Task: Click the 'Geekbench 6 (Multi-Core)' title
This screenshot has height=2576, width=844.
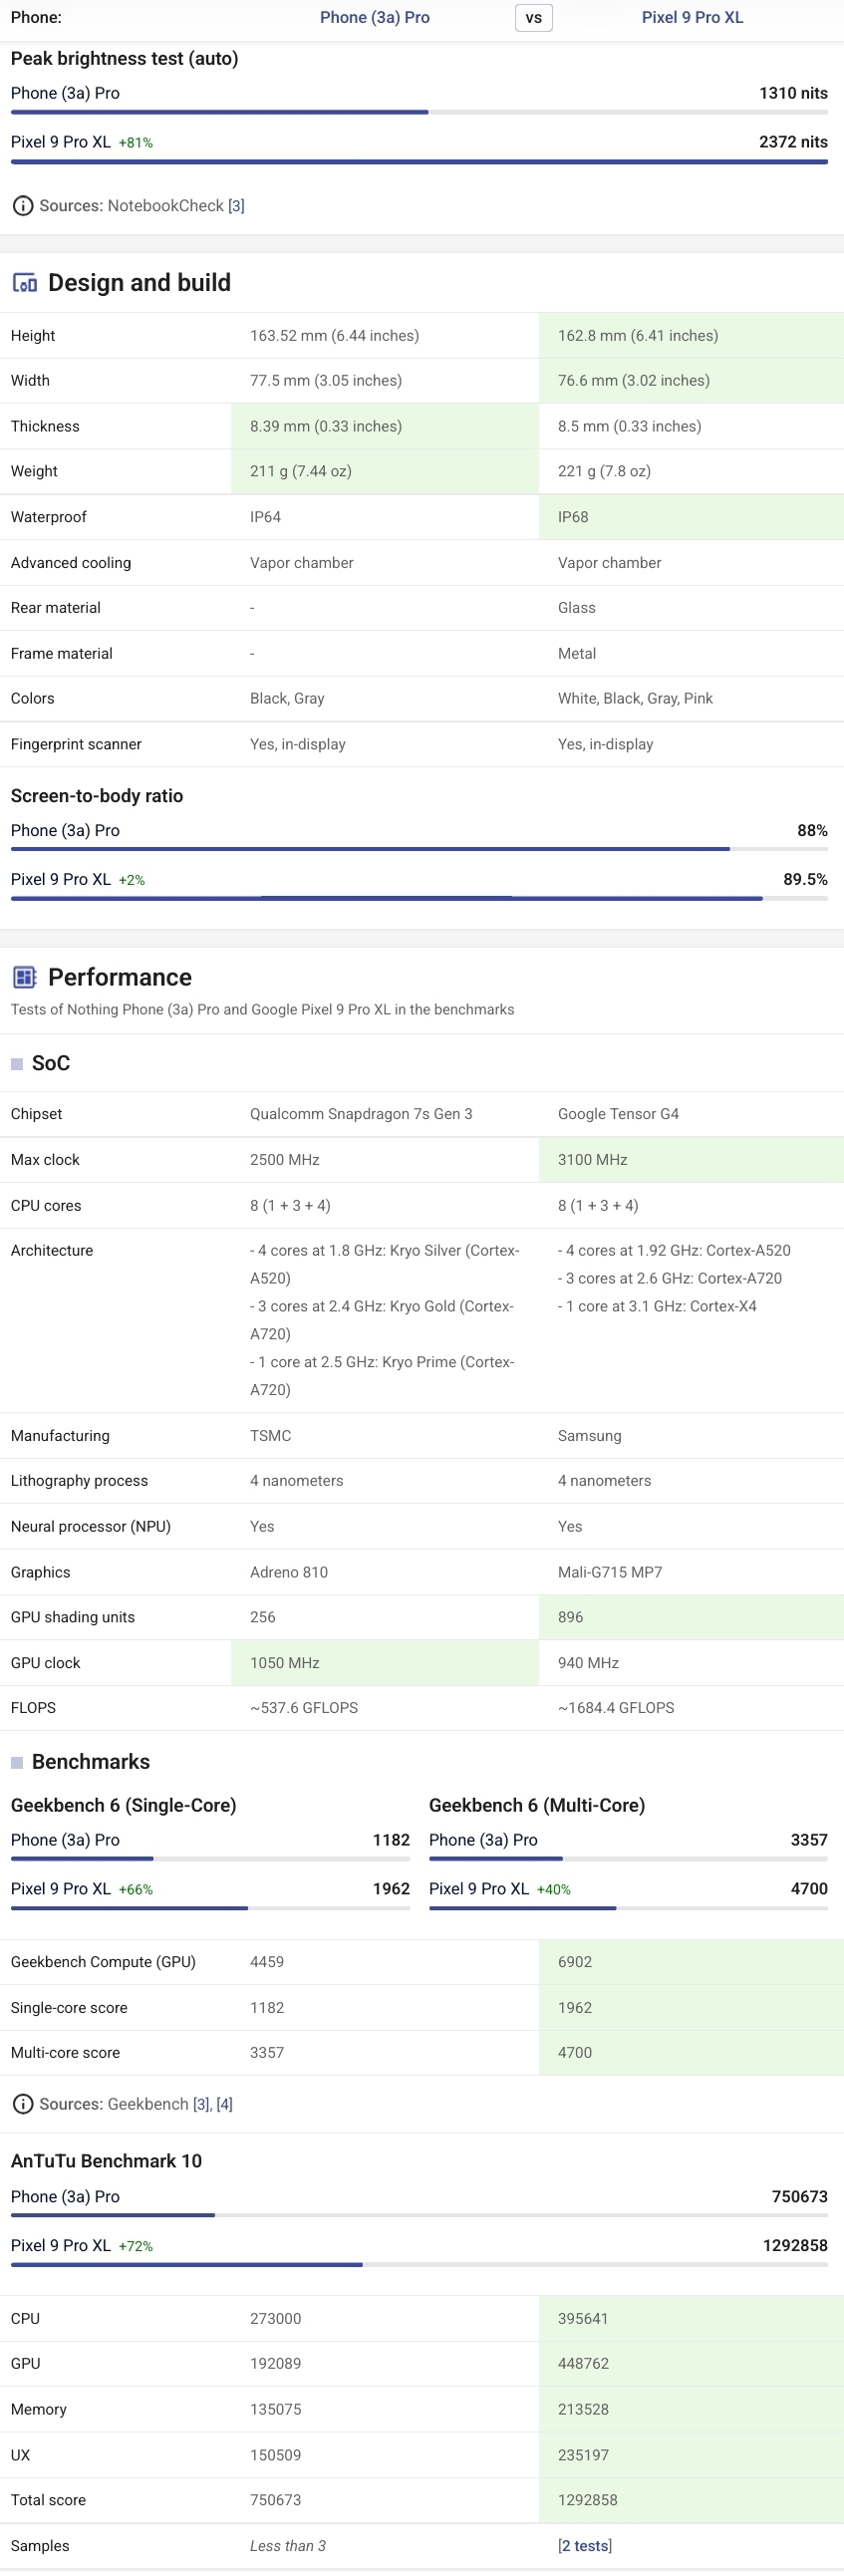Action: (537, 1805)
